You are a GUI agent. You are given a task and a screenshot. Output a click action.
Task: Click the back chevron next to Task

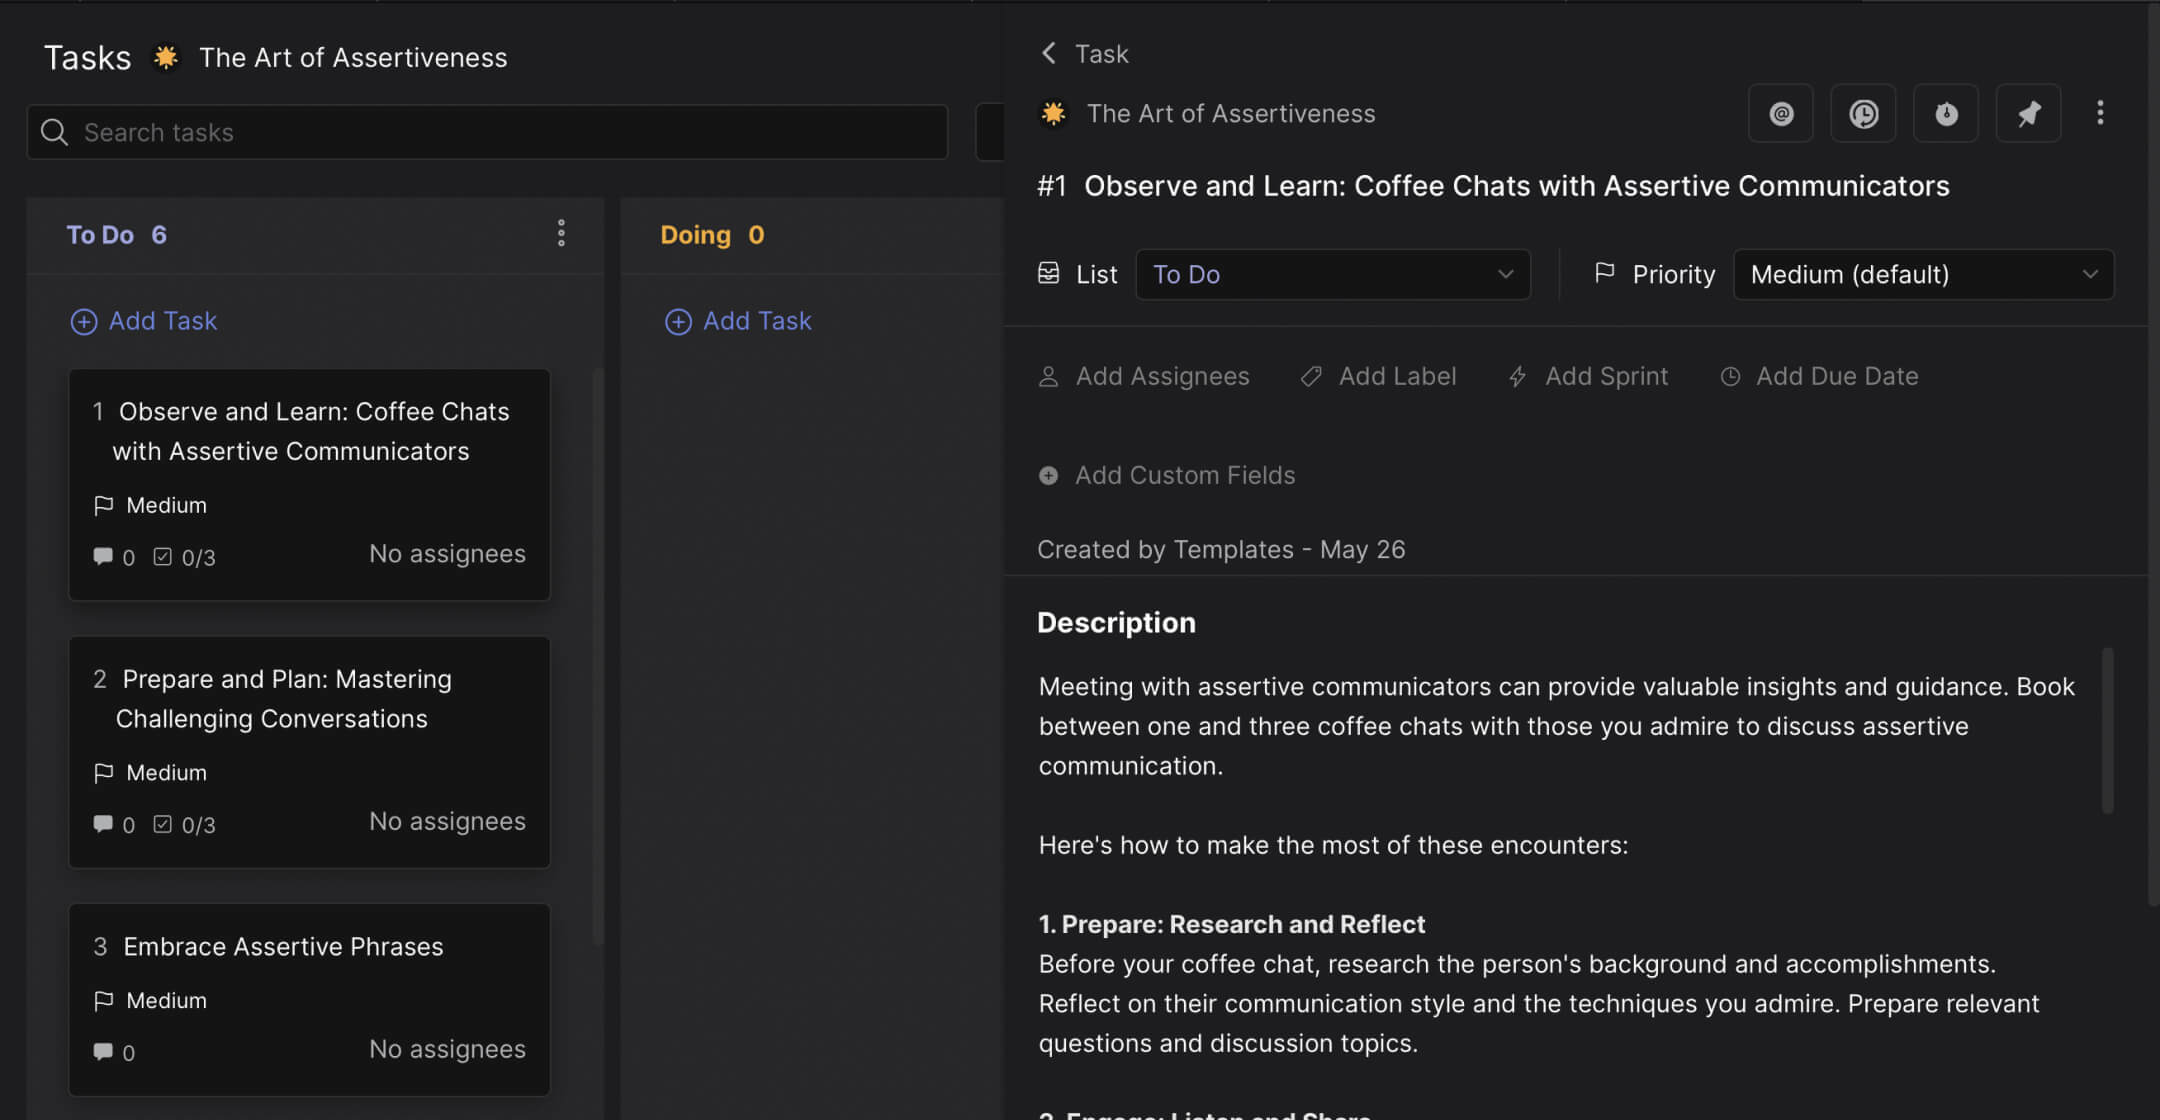pos(1048,53)
